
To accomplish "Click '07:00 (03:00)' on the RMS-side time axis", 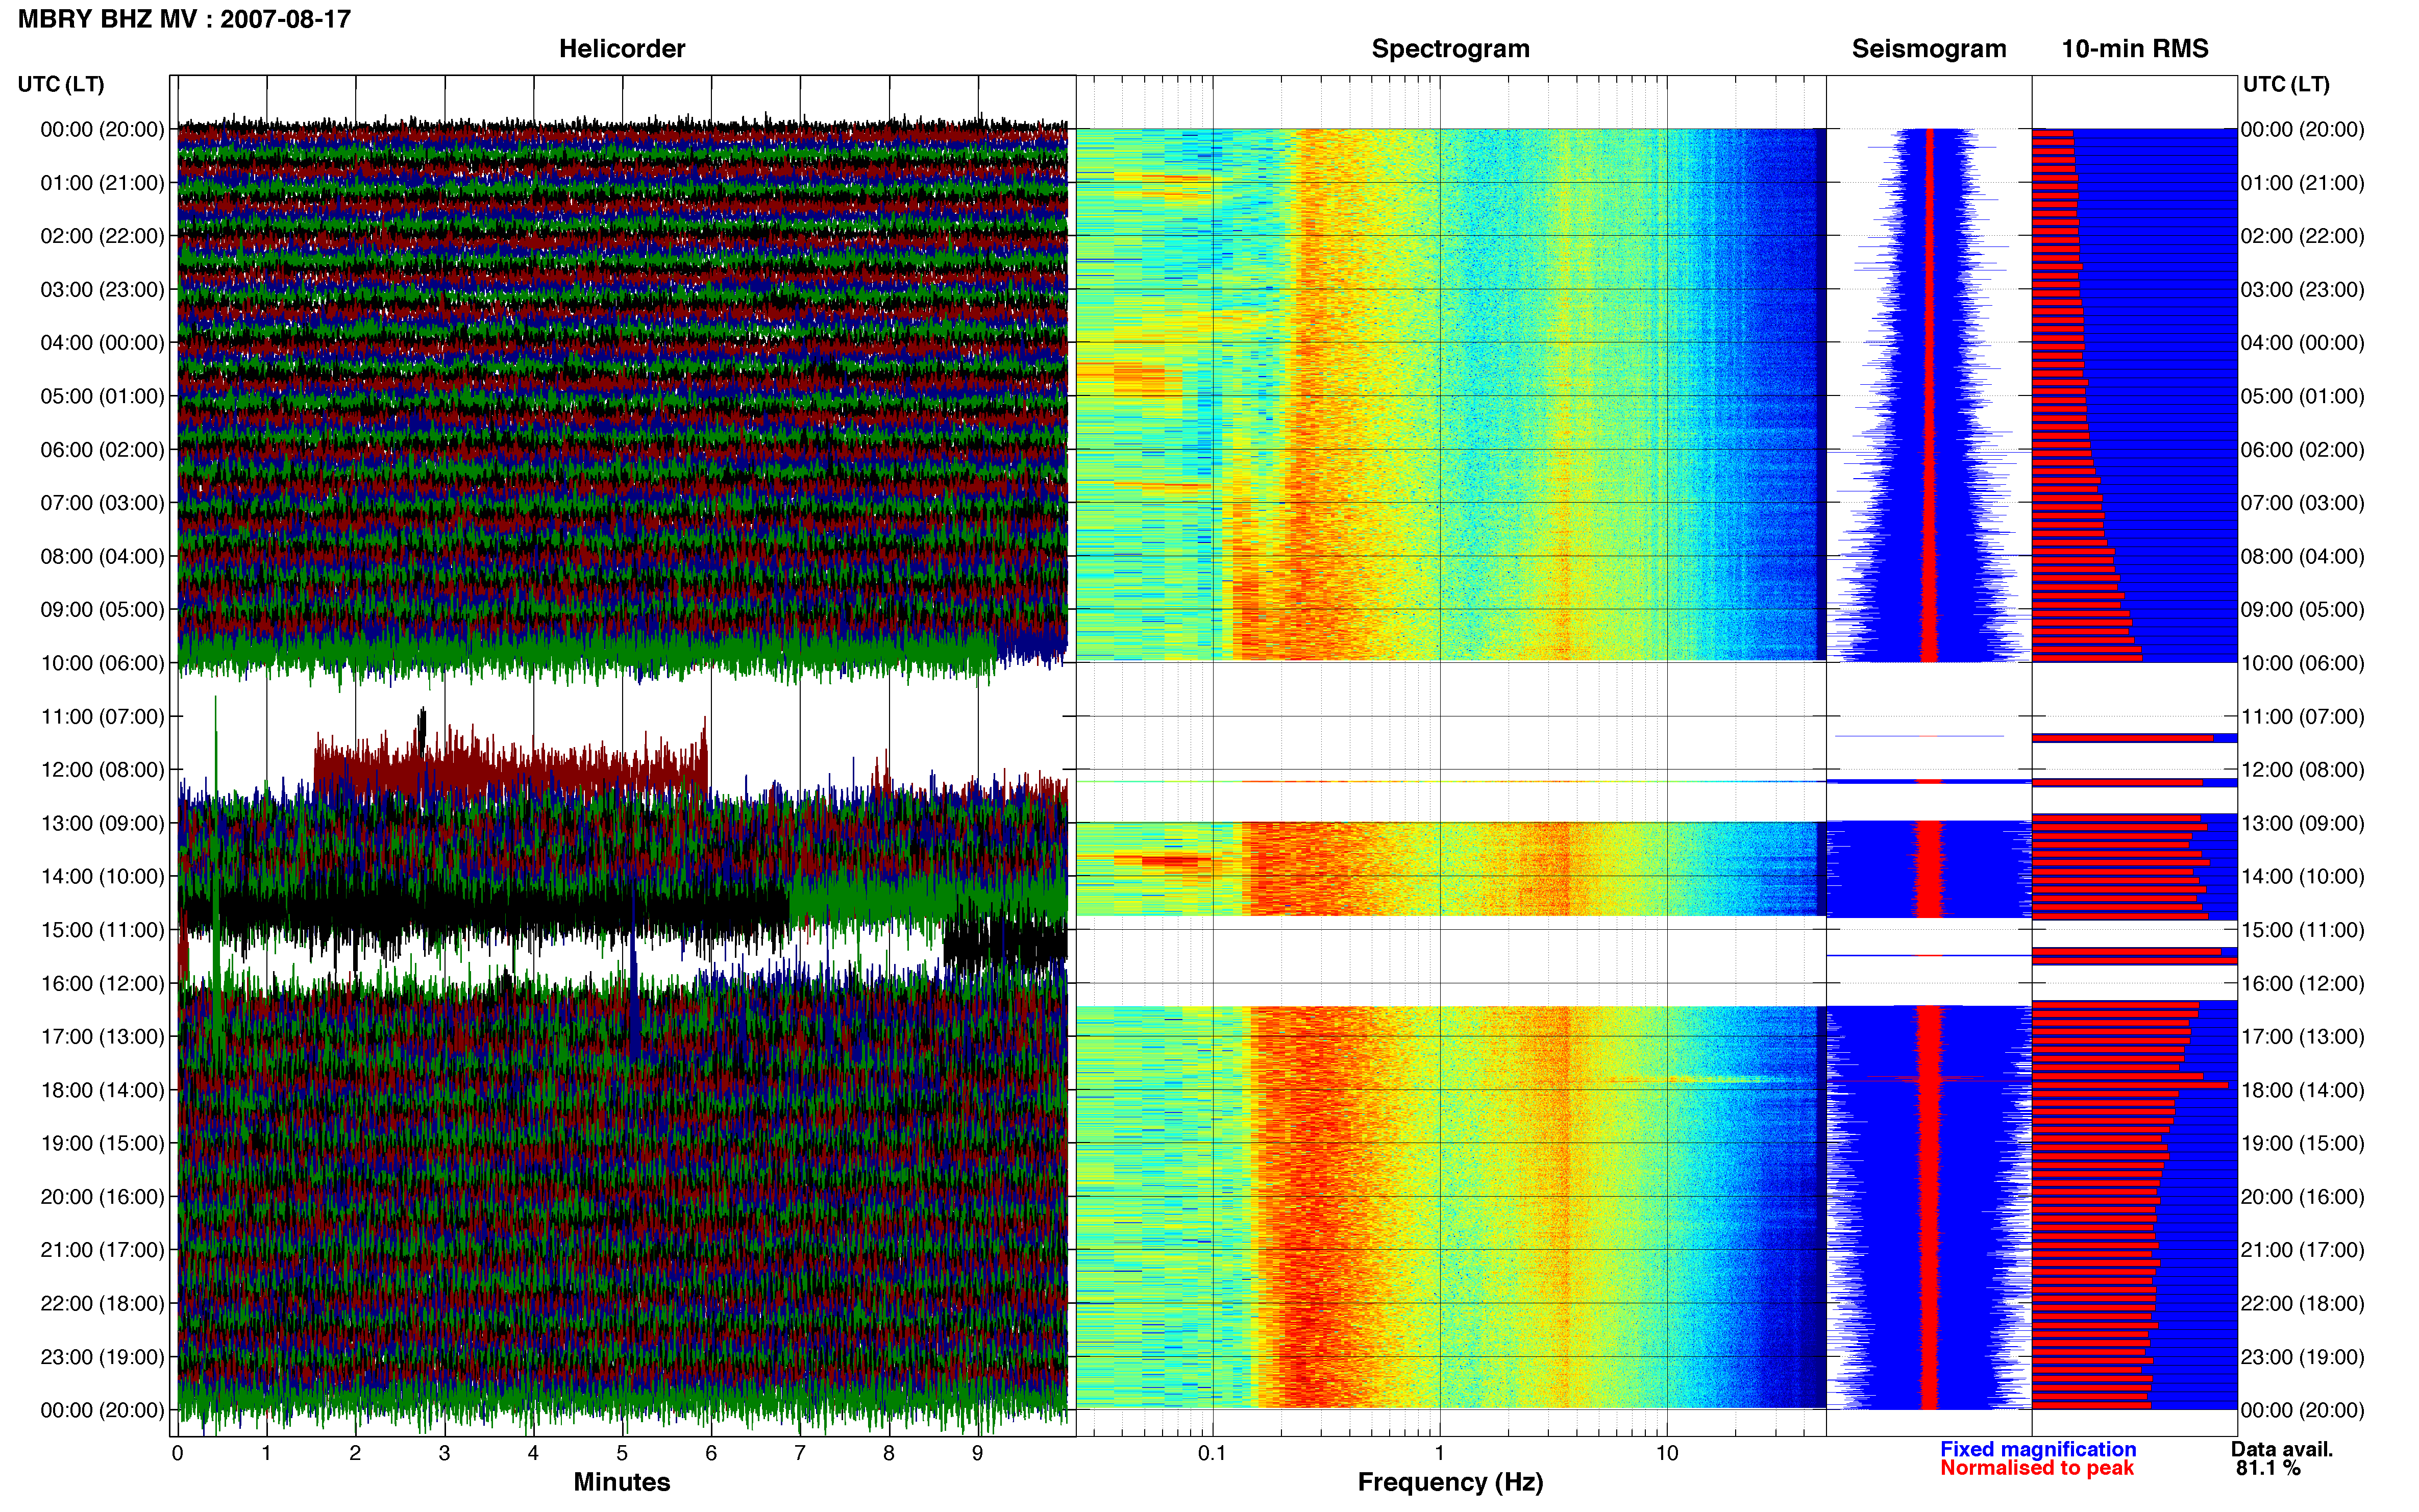I will 2302,503.
